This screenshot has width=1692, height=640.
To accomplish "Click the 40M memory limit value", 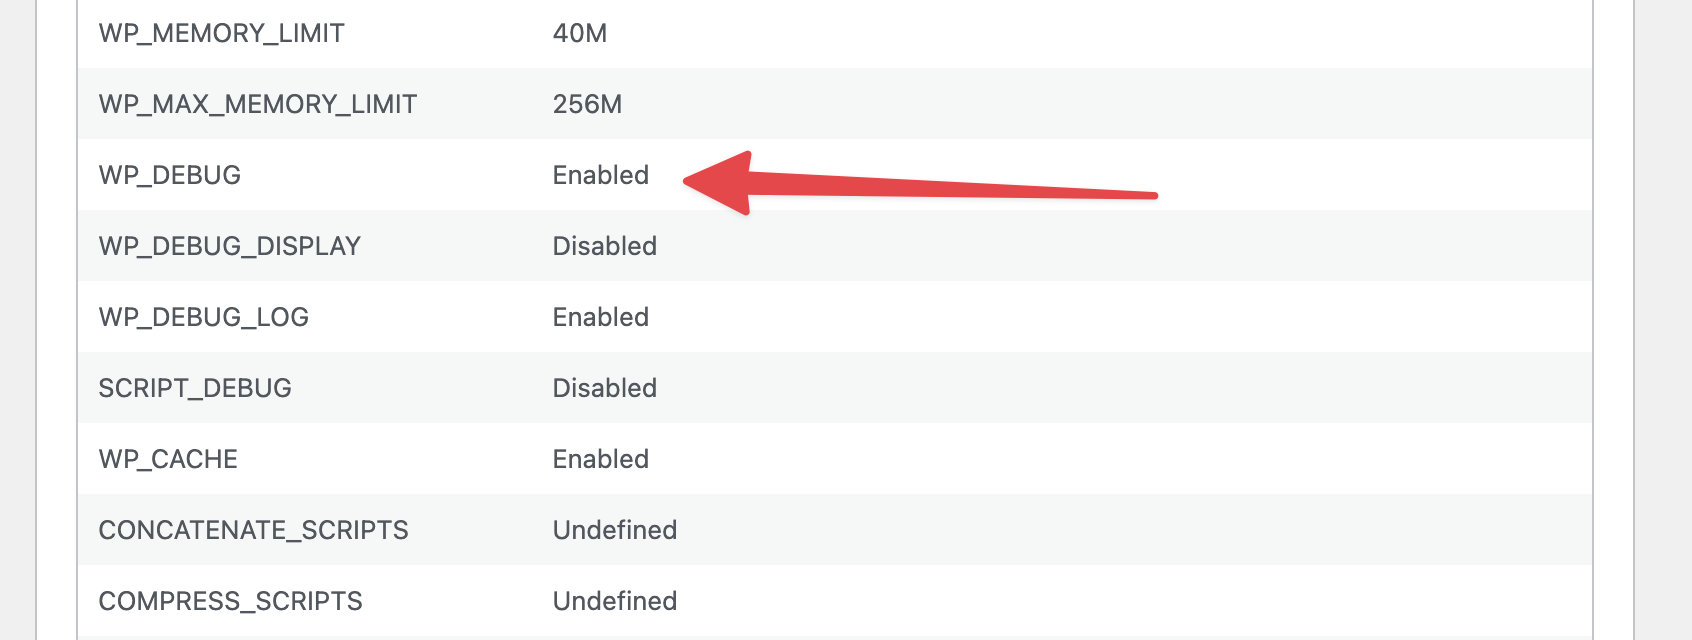I will [x=580, y=34].
